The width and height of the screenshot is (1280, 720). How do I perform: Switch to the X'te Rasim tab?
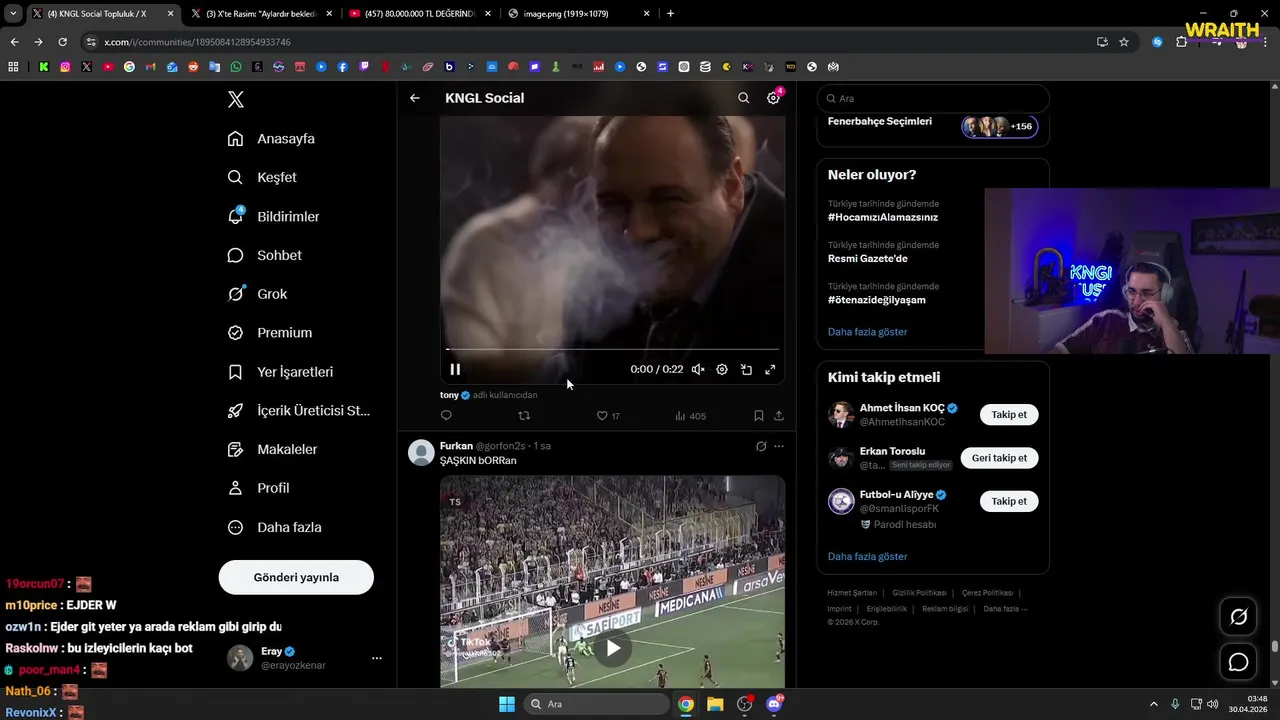(261, 14)
